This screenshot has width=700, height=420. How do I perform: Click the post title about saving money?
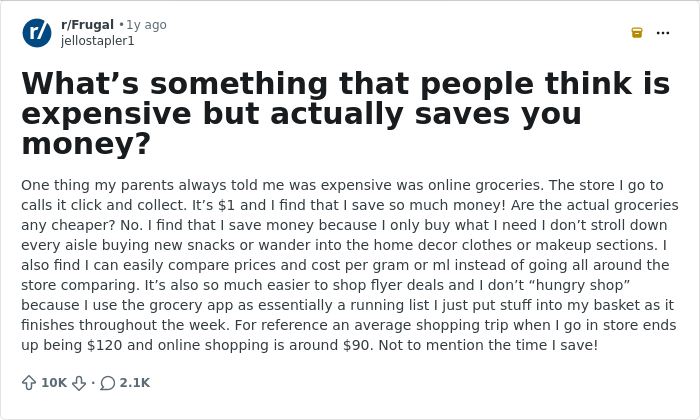[x=346, y=113]
